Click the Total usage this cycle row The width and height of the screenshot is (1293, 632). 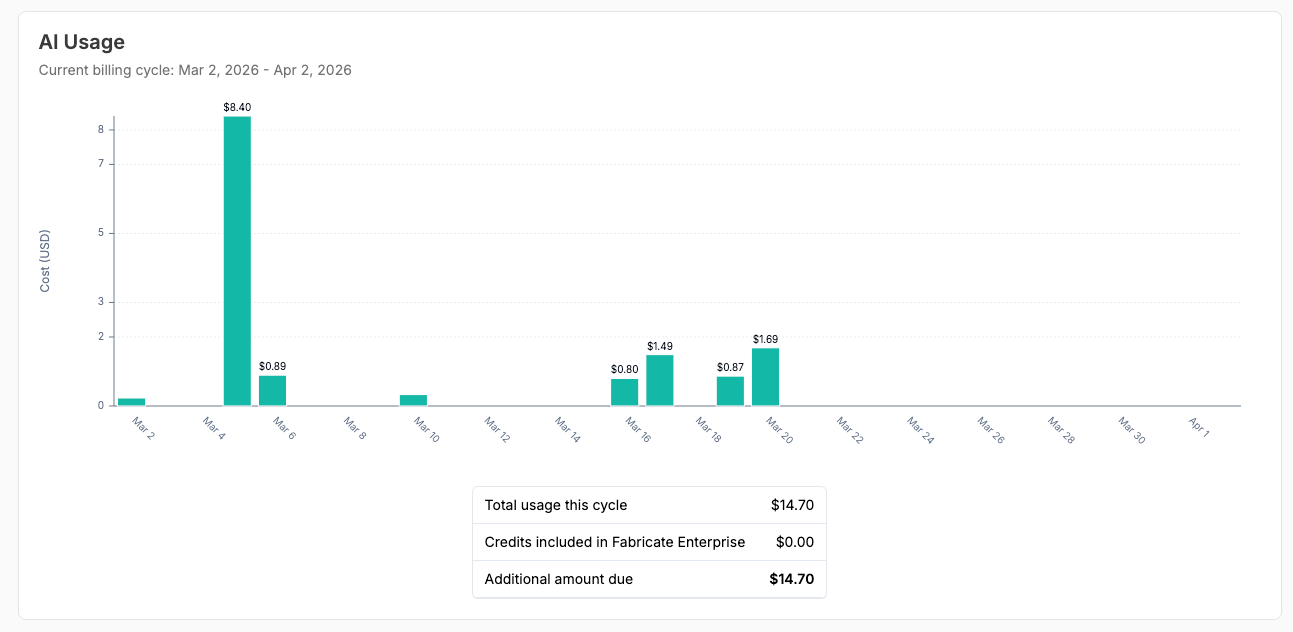(649, 505)
